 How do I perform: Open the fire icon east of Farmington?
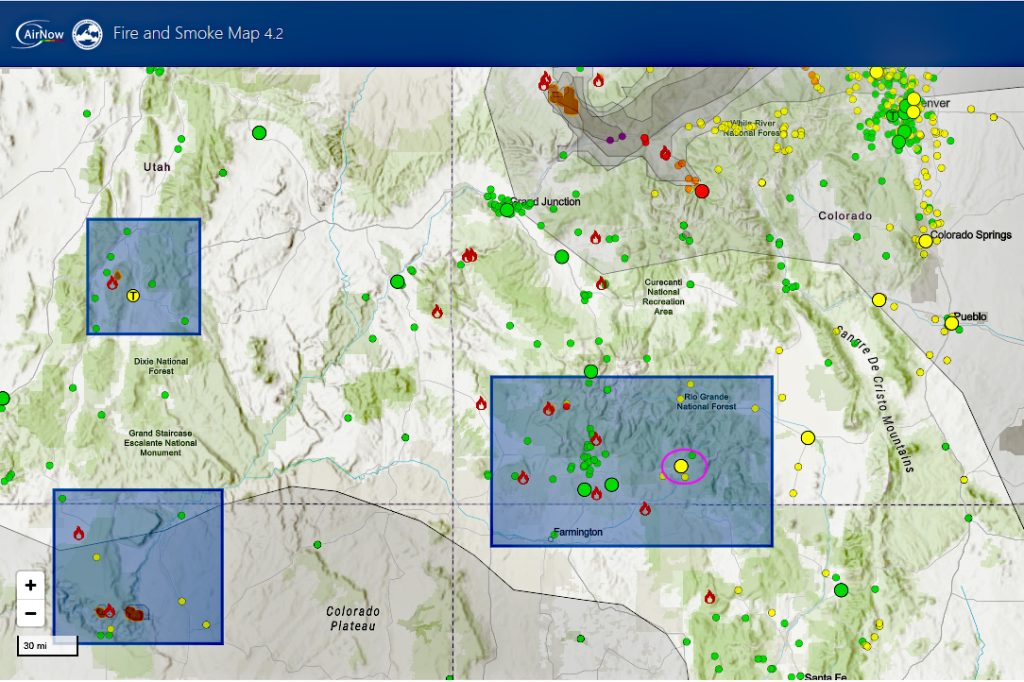pyautogui.click(x=645, y=508)
